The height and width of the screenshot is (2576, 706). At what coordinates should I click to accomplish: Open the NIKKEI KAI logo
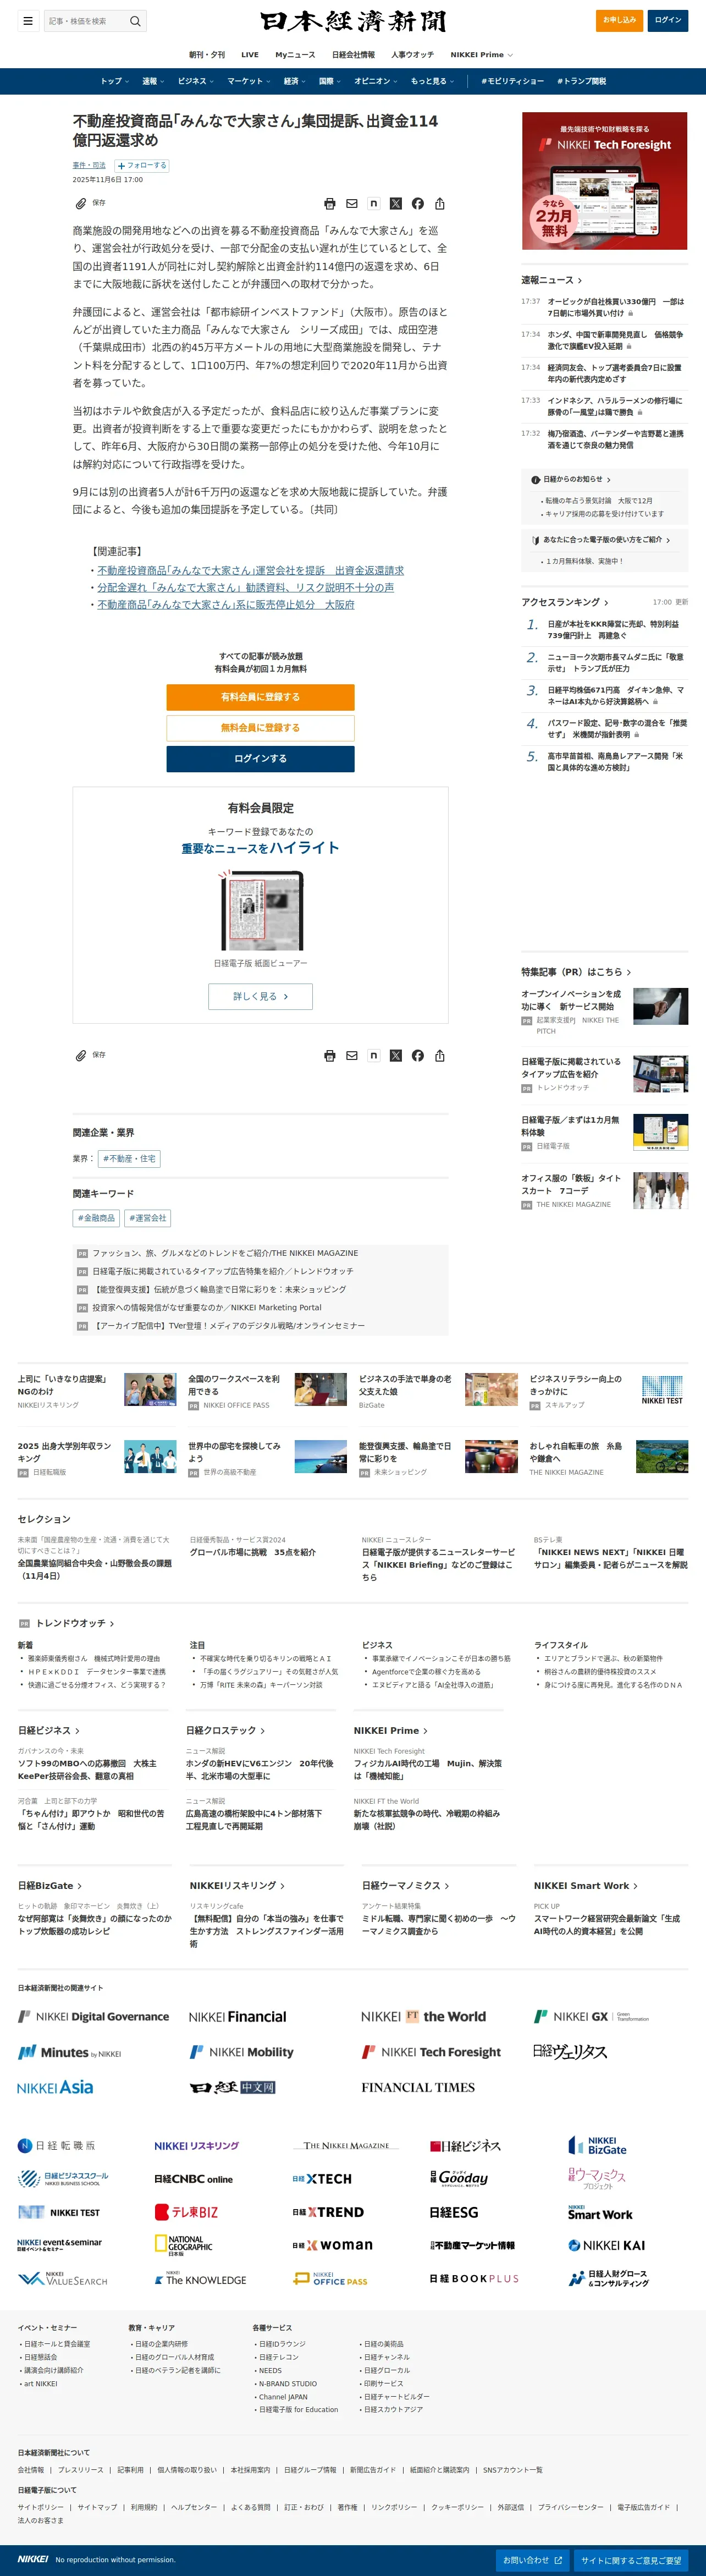607,2245
